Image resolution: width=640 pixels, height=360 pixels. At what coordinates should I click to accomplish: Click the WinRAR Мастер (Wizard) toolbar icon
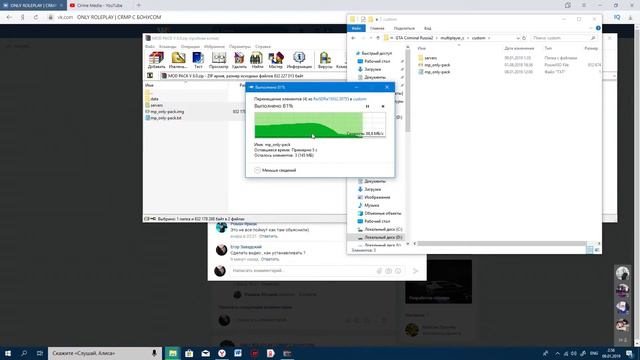276,60
